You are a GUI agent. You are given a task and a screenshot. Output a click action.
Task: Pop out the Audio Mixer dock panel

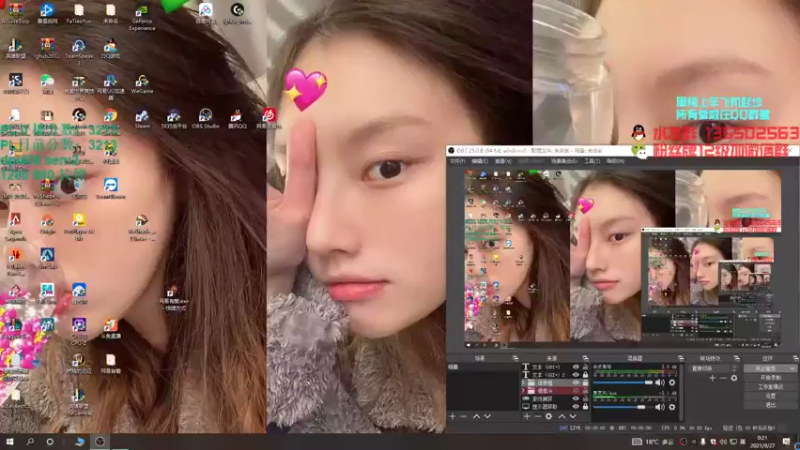680,358
